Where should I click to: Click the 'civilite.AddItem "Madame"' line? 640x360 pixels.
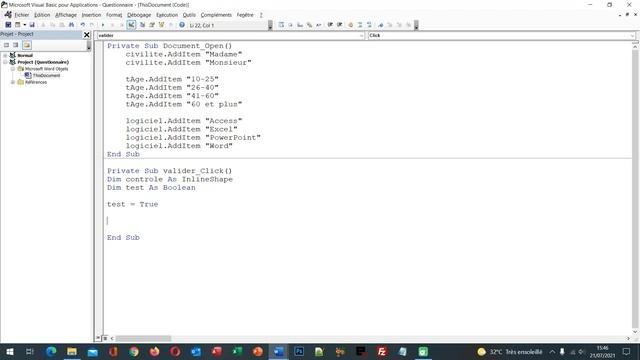184,54
